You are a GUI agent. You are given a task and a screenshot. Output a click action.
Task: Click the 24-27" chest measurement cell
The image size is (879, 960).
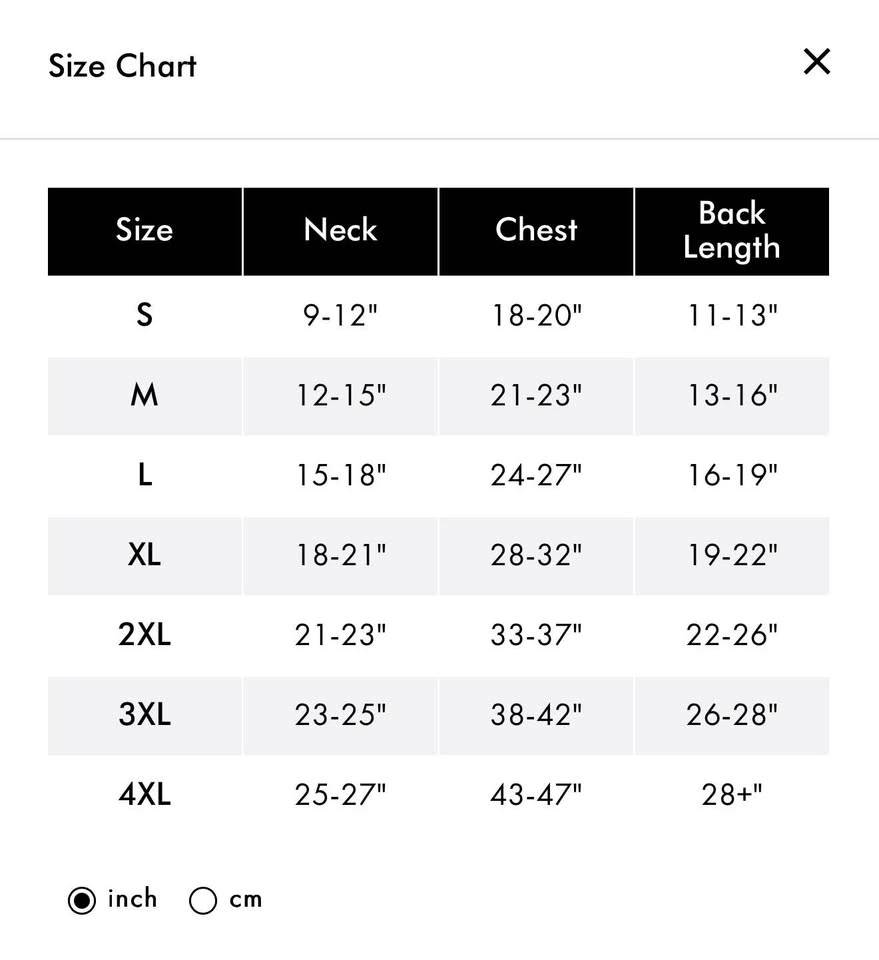pyautogui.click(x=536, y=475)
